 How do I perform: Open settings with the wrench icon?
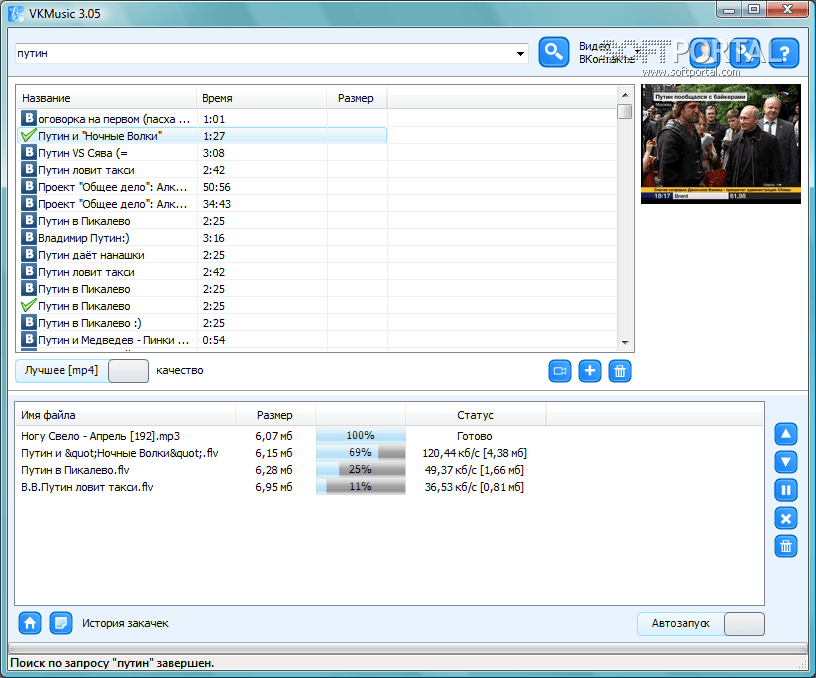point(745,53)
